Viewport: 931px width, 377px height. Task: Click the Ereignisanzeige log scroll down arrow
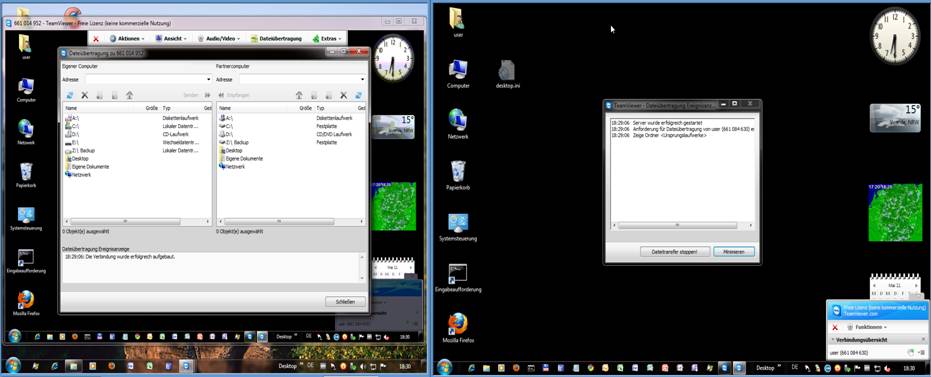[x=362, y=277]
